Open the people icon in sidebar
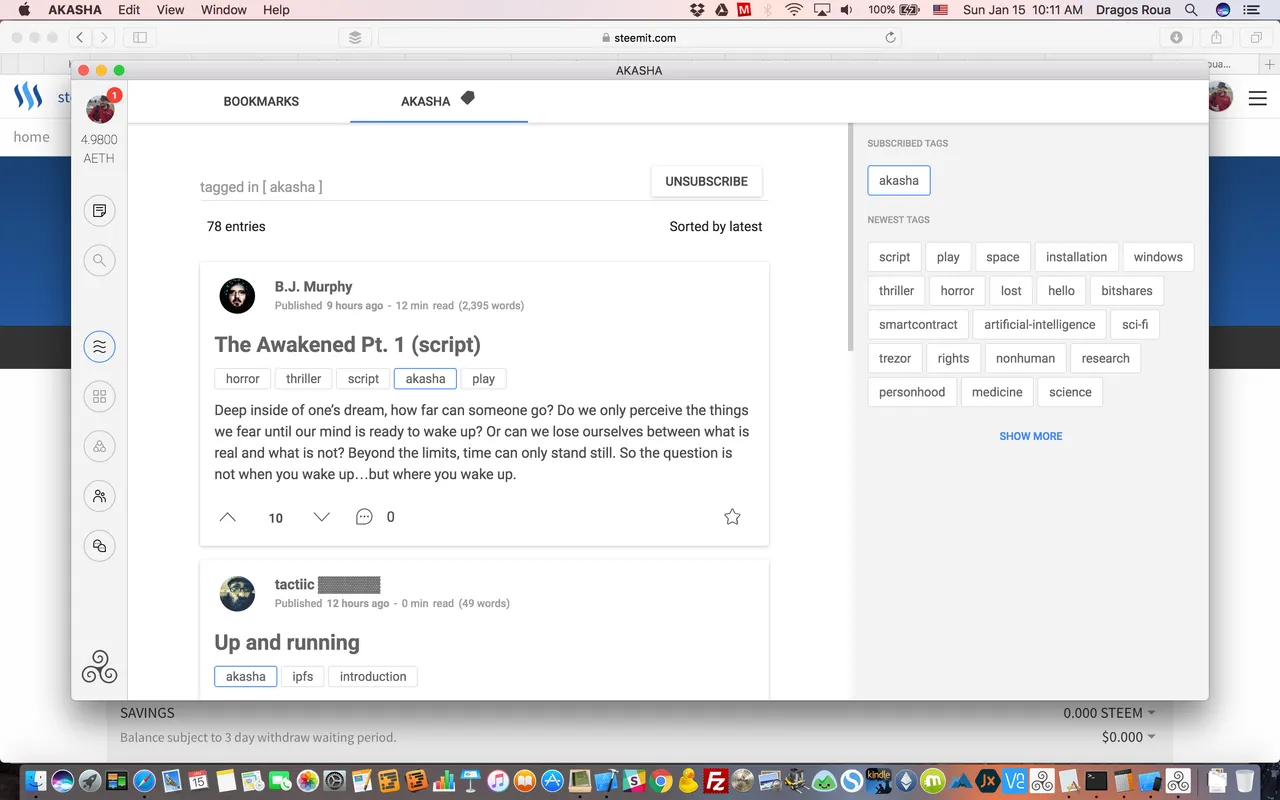 coord(99,496)
